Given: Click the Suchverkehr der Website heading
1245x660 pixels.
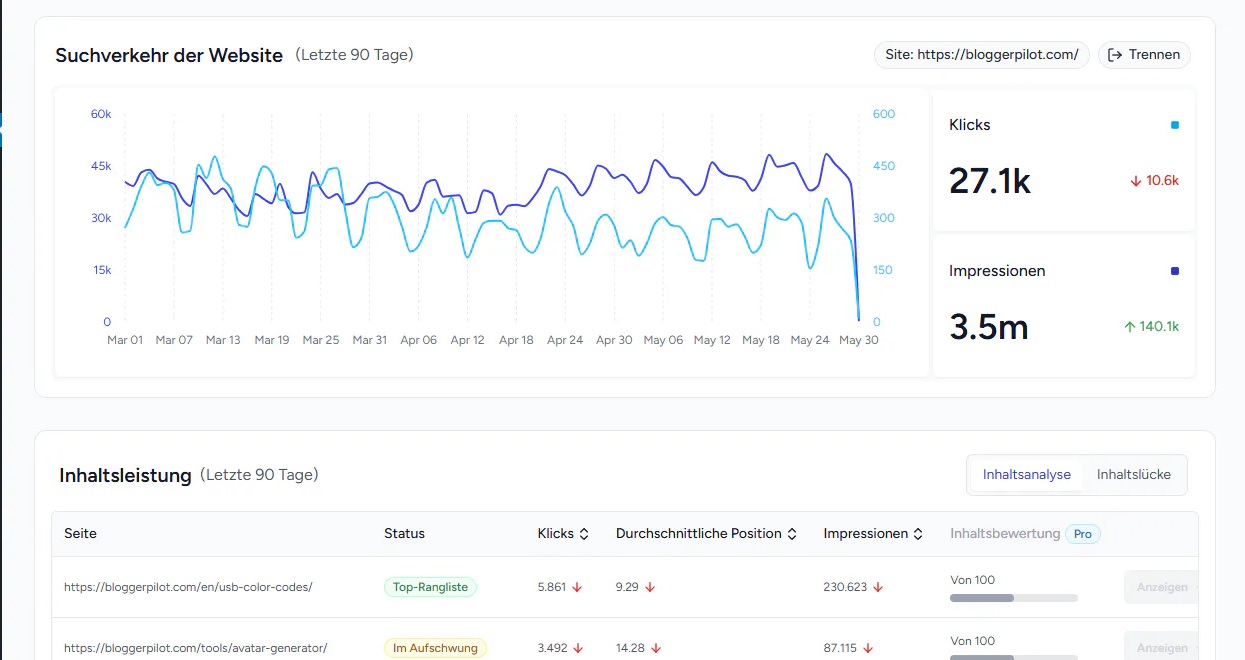Looking at the screenshot, I should click(x=169, y=55).
